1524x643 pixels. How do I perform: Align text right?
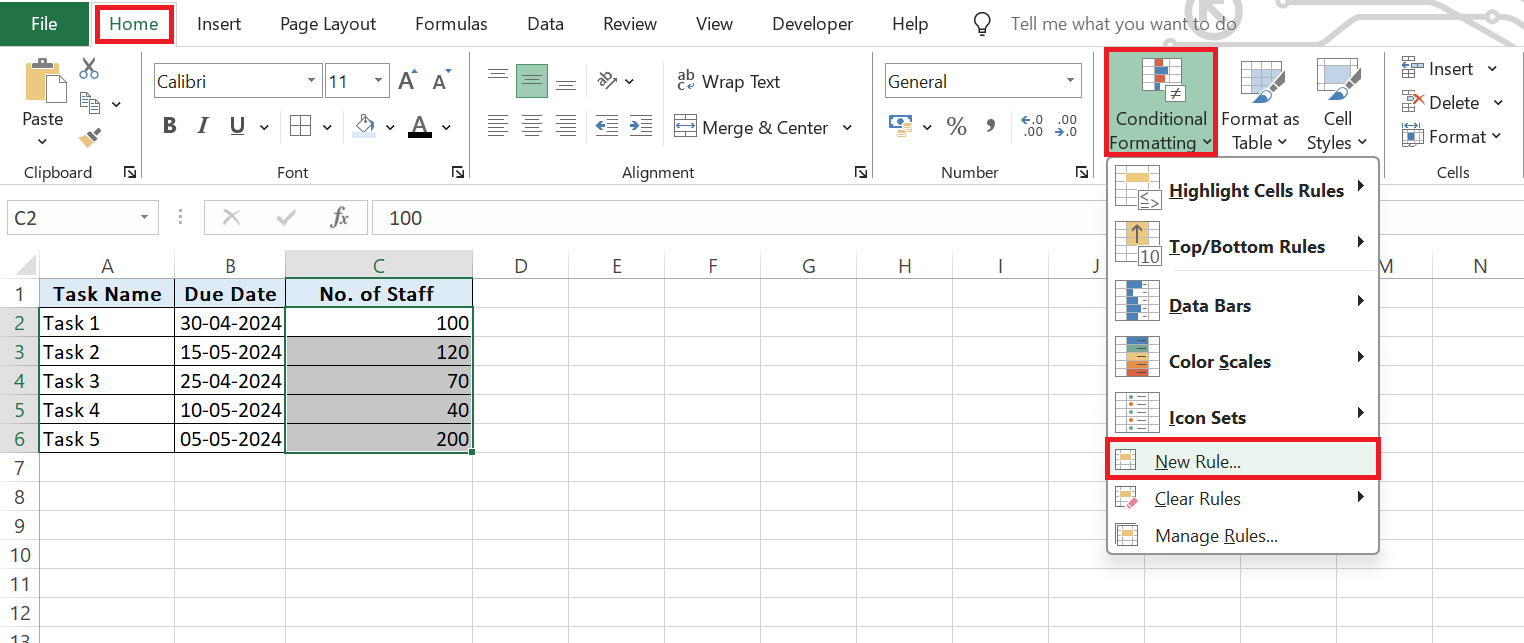point(566,126)
